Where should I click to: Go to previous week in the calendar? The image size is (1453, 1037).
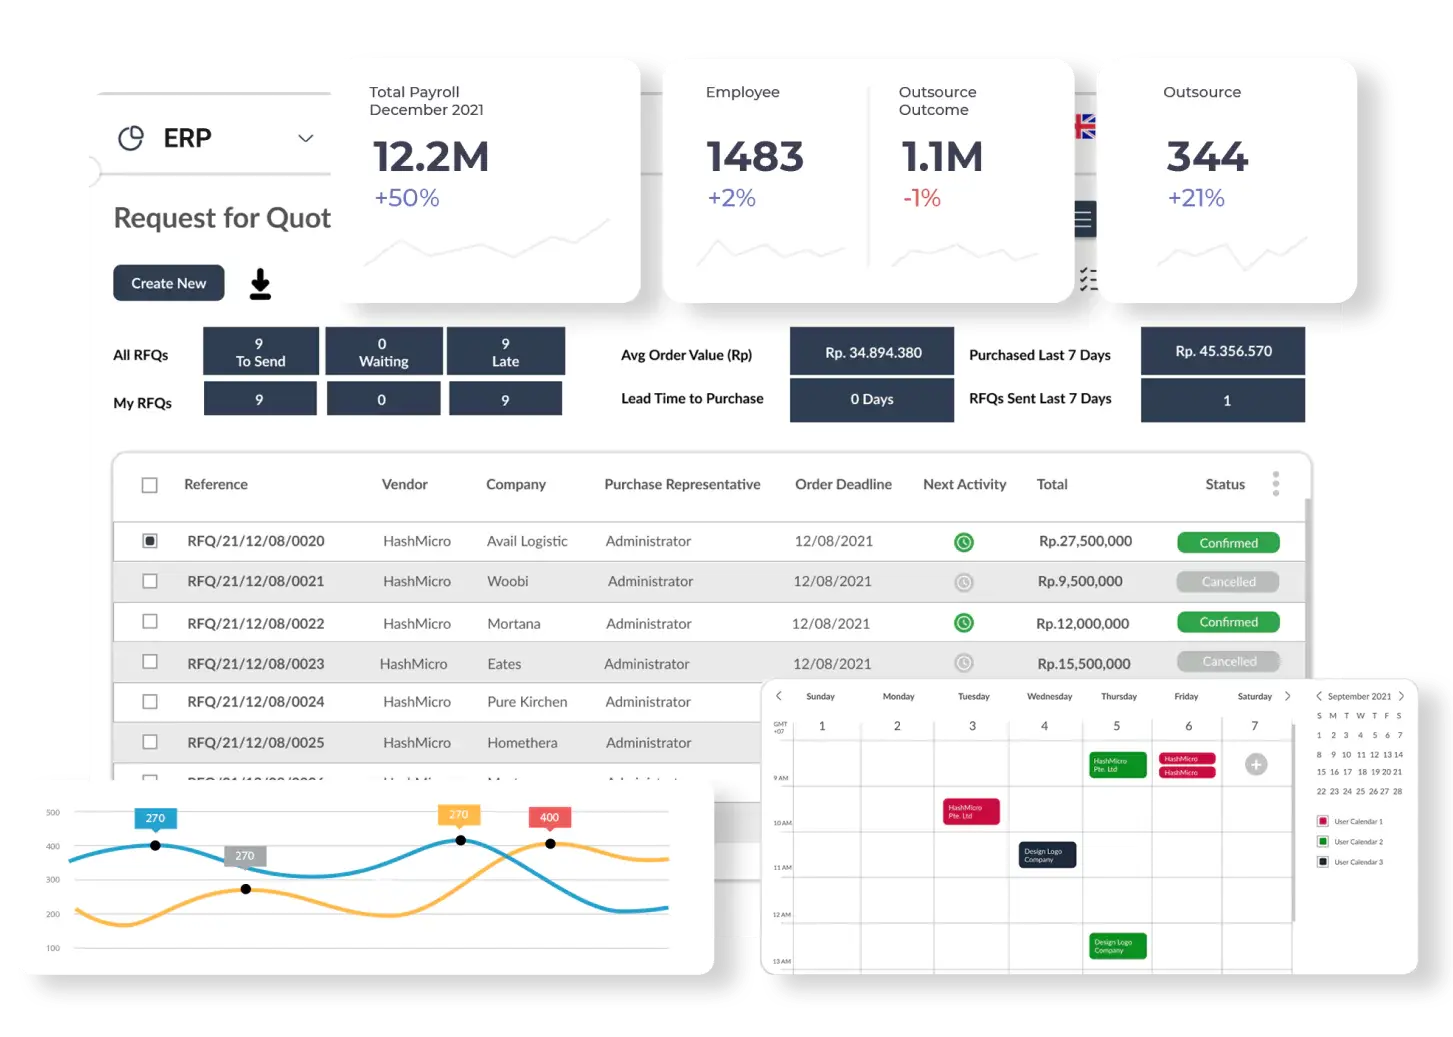pyautogui.click(x=779, y=696)
